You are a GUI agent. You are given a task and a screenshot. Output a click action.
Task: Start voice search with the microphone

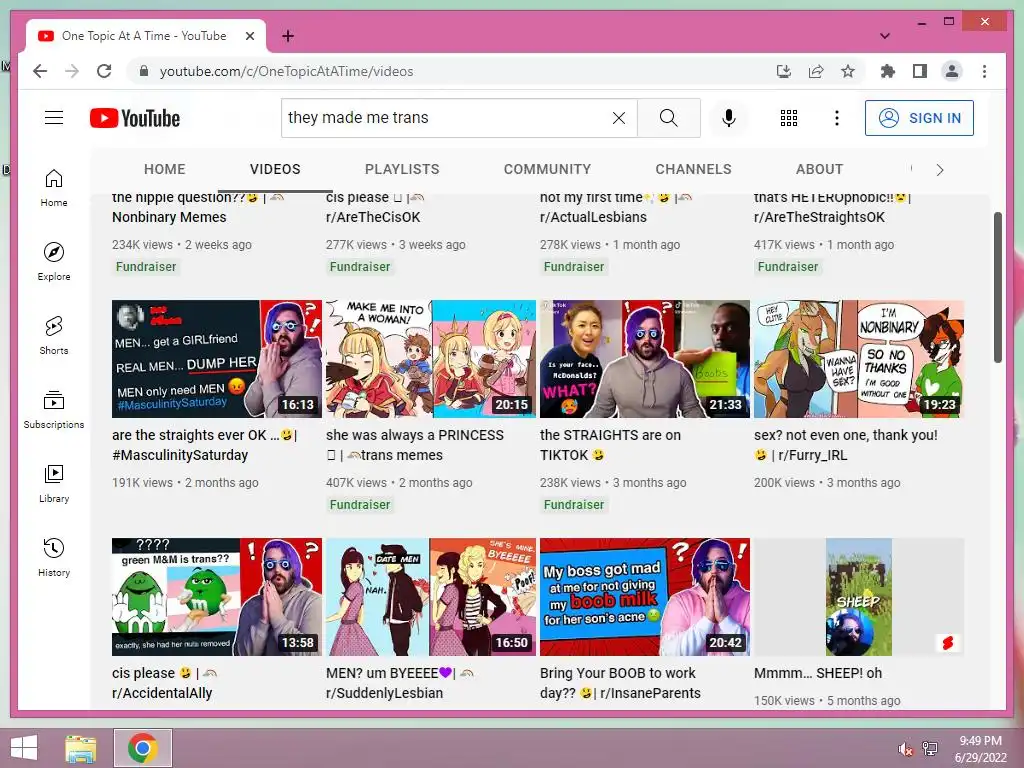(x=729, y=118)
